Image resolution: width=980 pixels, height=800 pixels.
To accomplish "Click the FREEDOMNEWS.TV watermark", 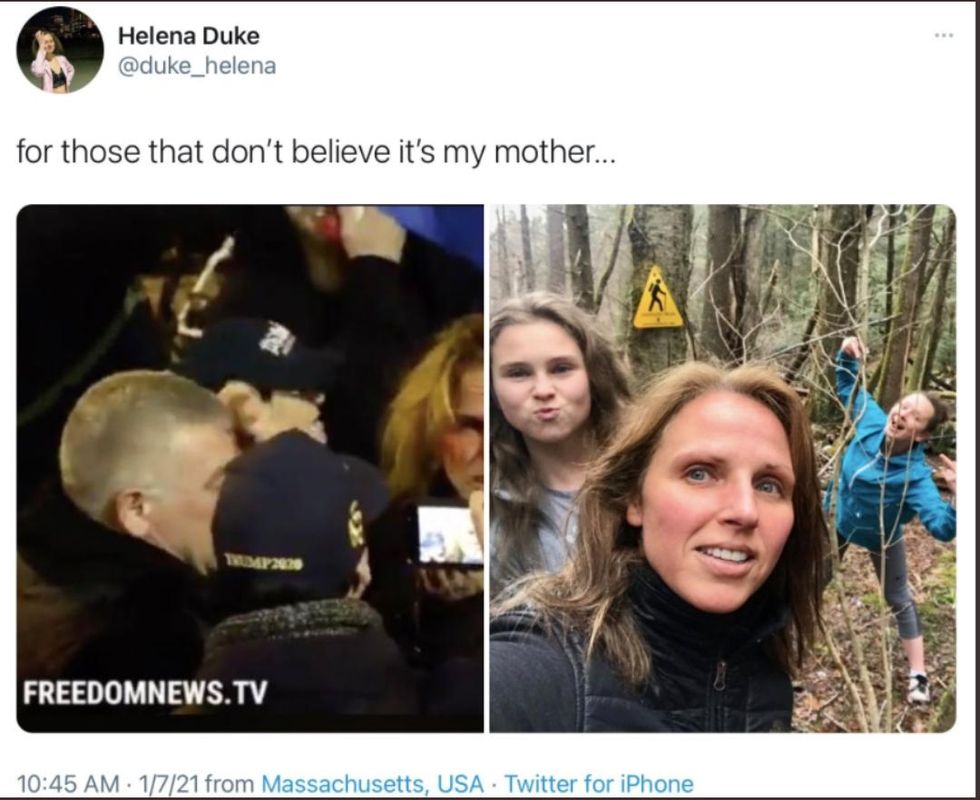I will click(146, 692).
